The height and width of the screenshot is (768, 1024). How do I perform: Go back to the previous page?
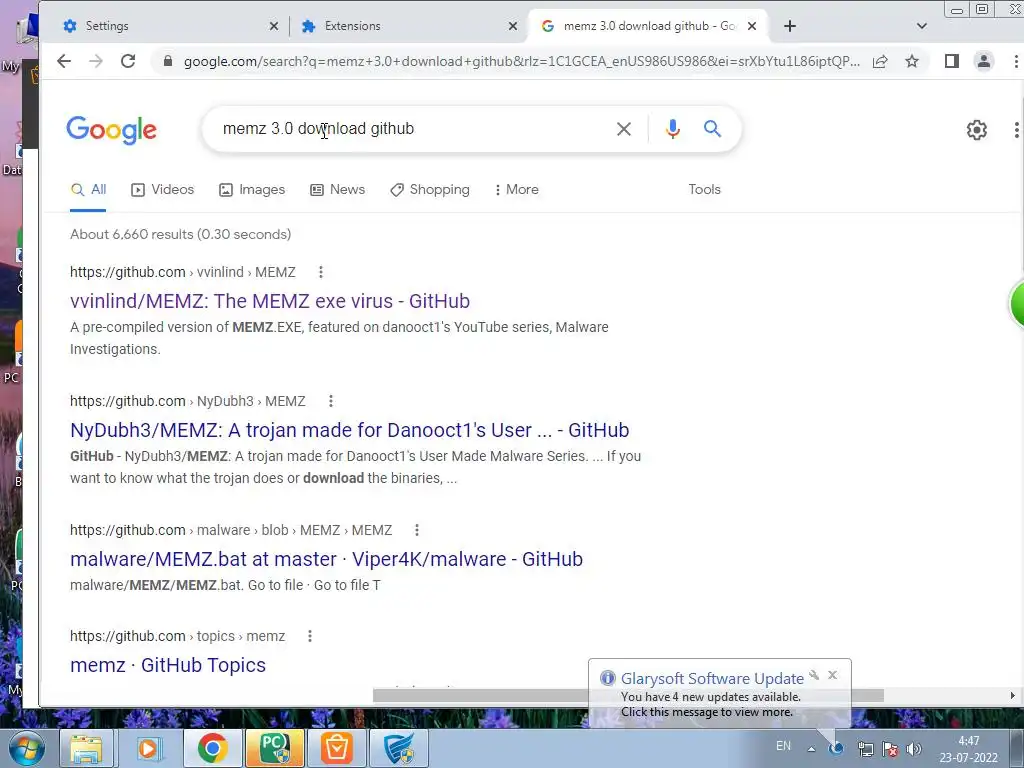tap(63, 61)
